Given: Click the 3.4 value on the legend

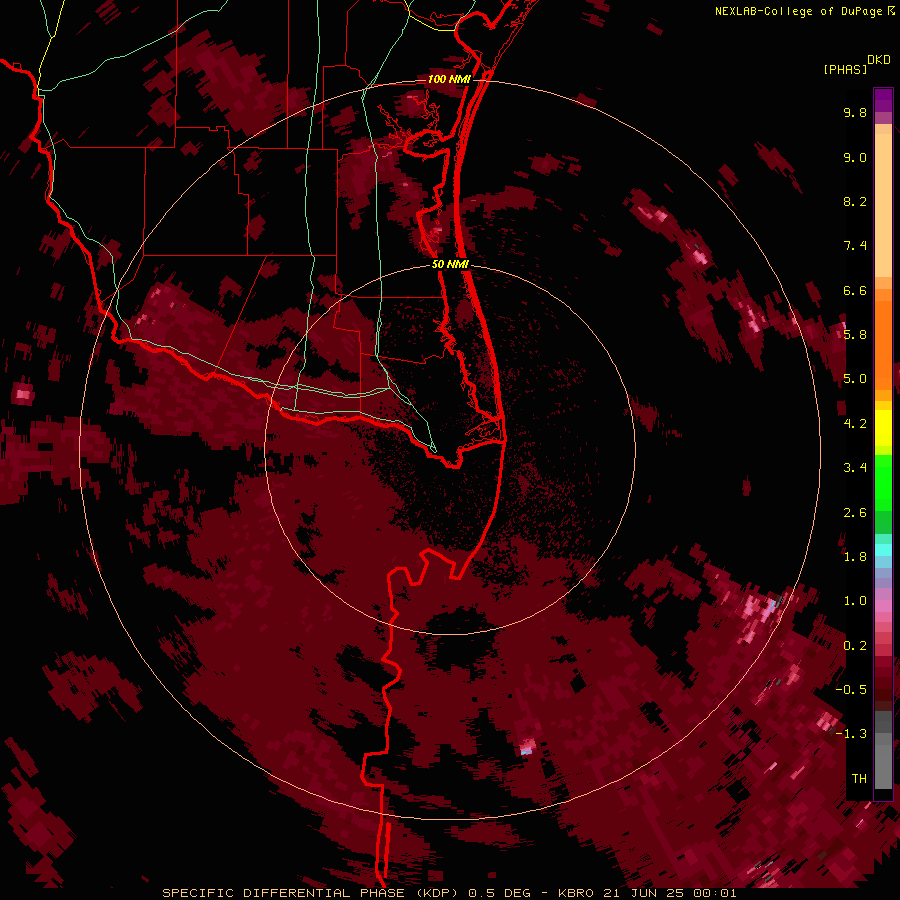Looking at the screenshot, I should 855,468.
